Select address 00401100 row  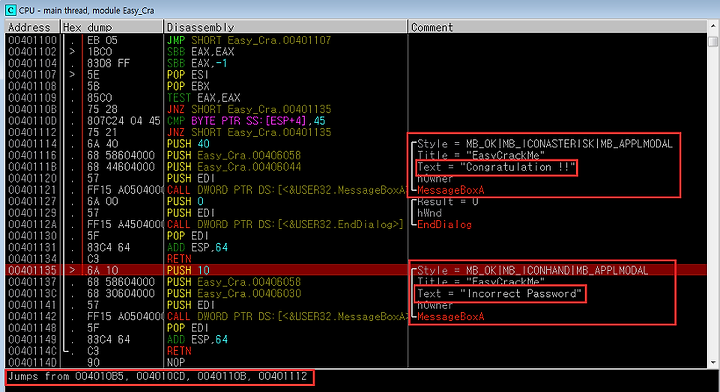[x=356, y=40]
